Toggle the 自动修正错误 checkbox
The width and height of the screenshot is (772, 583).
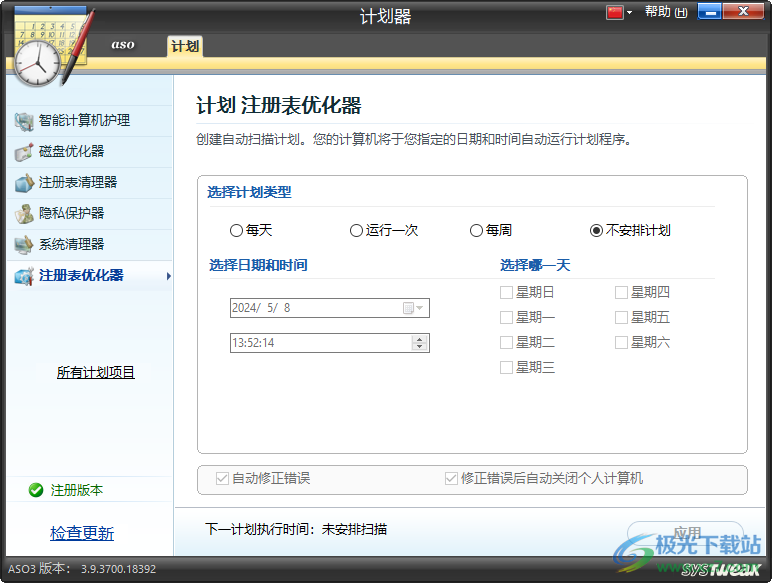[223, 478]
